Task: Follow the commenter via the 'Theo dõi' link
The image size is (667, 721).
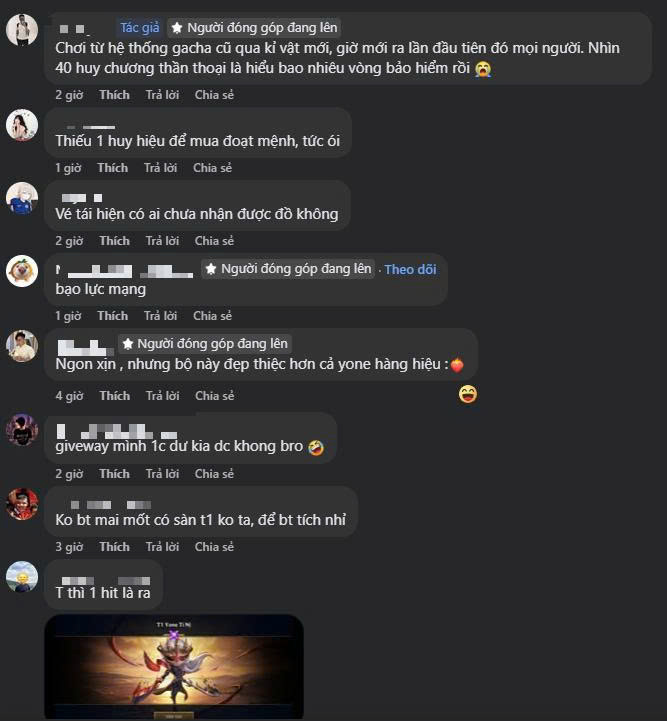Action: coord(410,269)
